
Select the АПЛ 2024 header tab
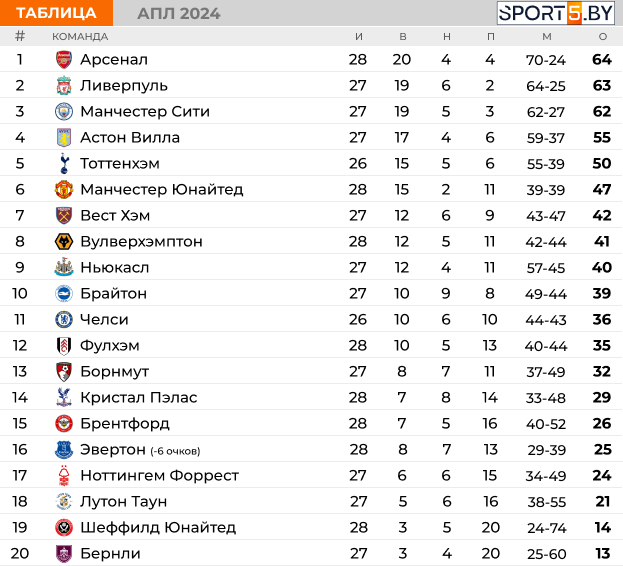(x=179, y=14)
